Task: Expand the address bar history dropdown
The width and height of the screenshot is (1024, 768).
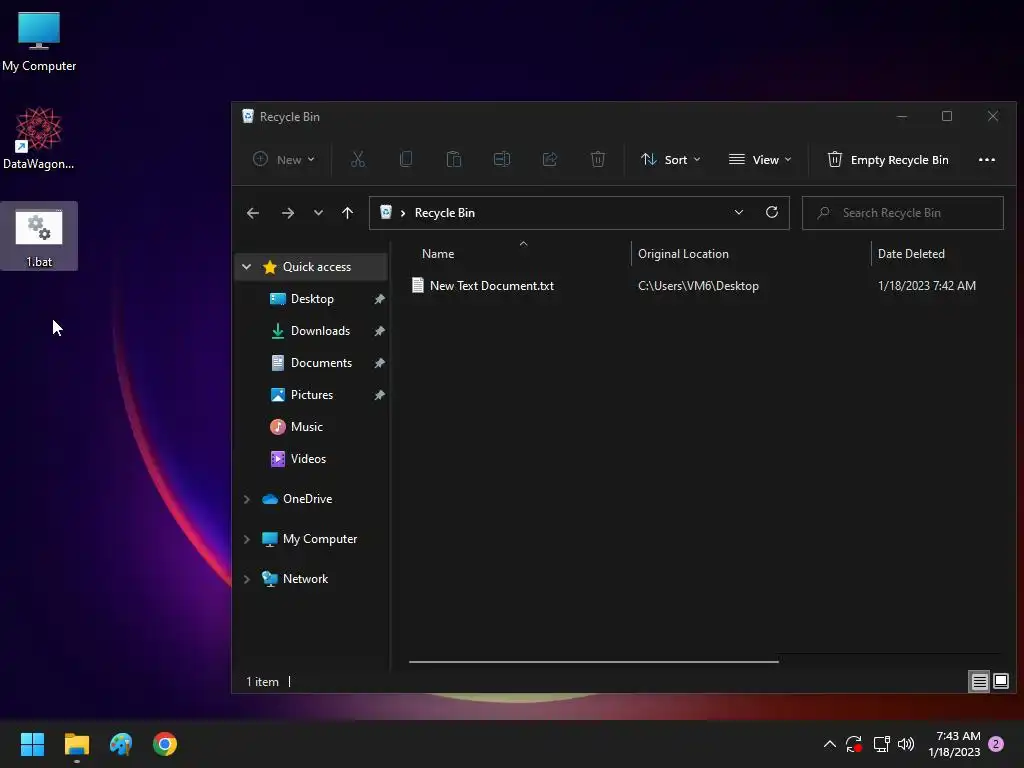Action: pyautogui.click(x=739, y=213)
